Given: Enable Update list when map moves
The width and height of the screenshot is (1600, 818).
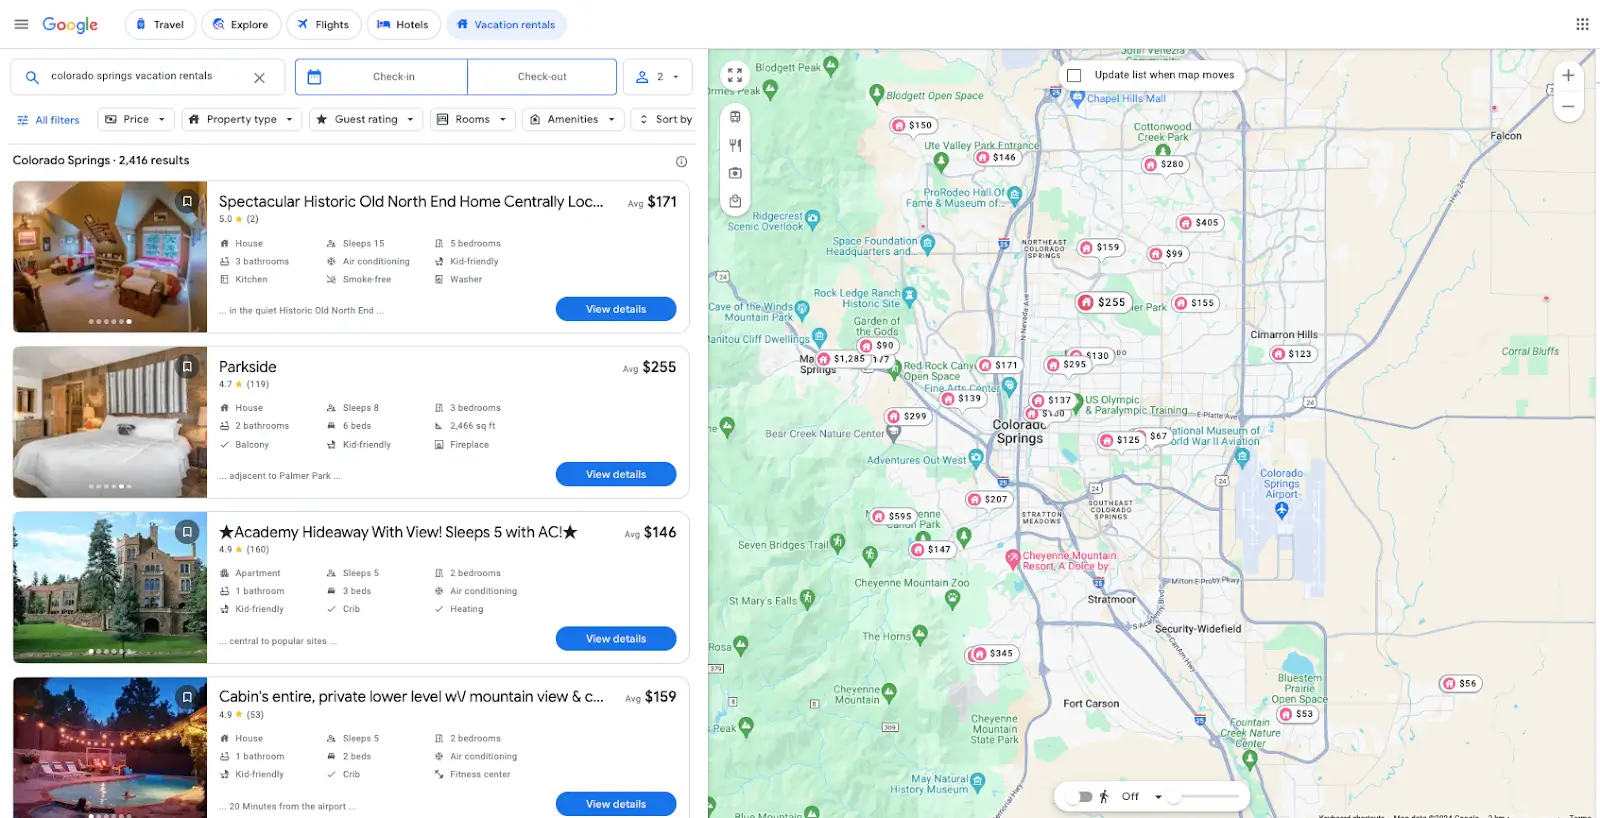Looking at the screenshot, I should pos(1074,75).
